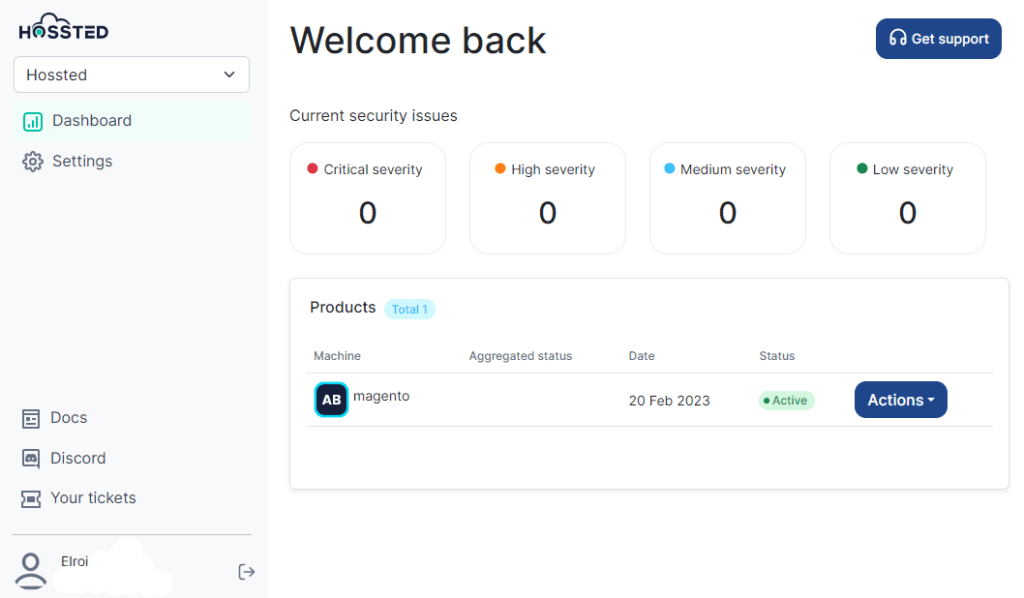Click the Active status badge

tap(786, 401)
